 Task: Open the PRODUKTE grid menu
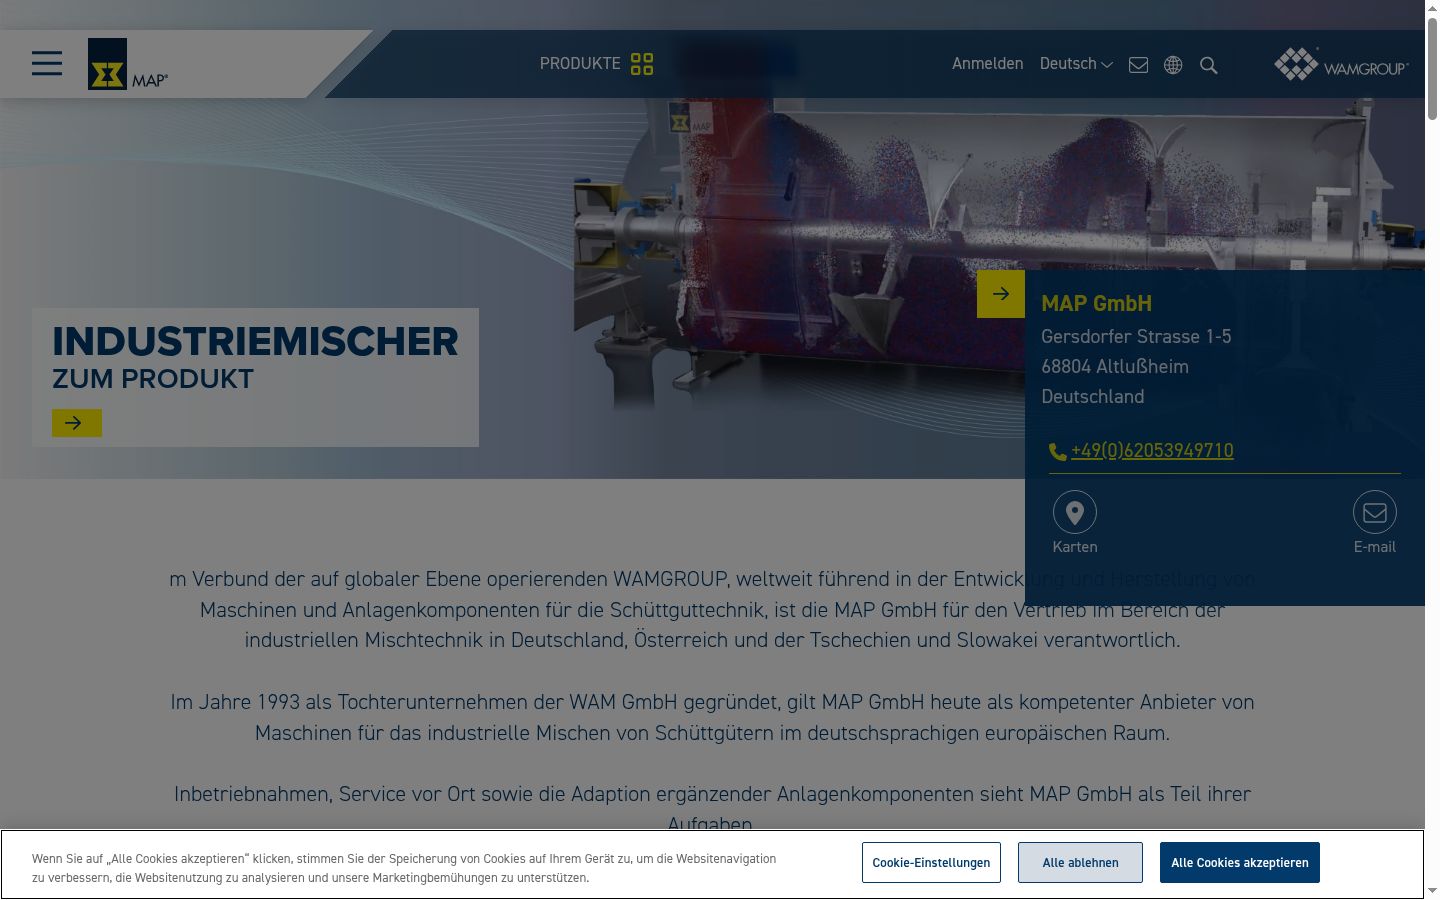[x=596, y=64]
